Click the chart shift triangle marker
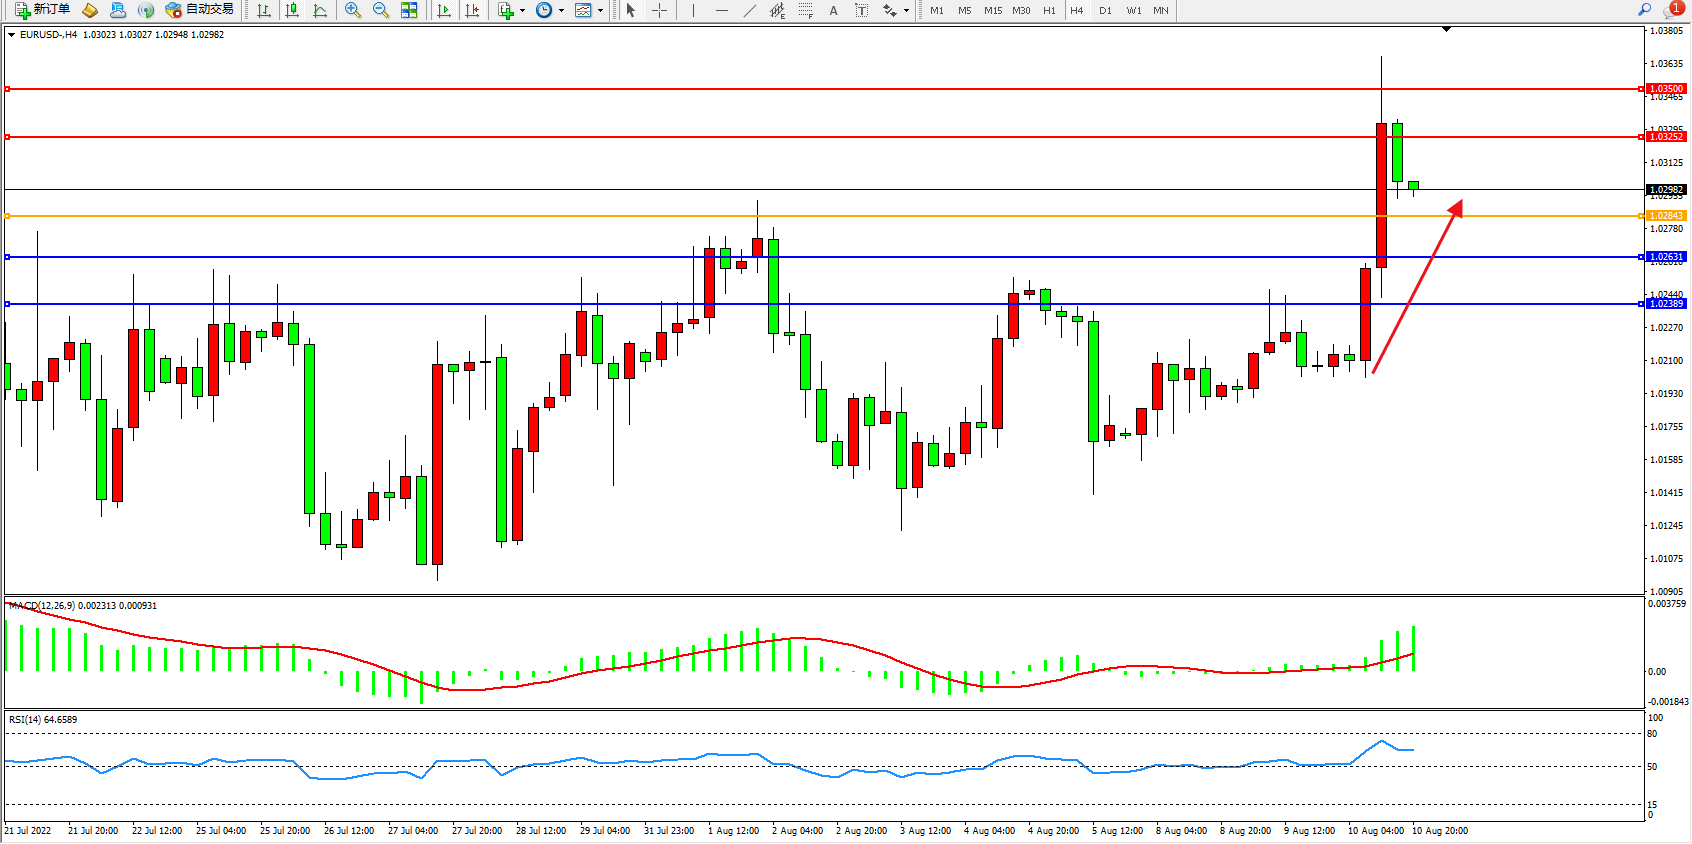The width and height of the screenshot is (1692, 844). [x=1446, y=30]
